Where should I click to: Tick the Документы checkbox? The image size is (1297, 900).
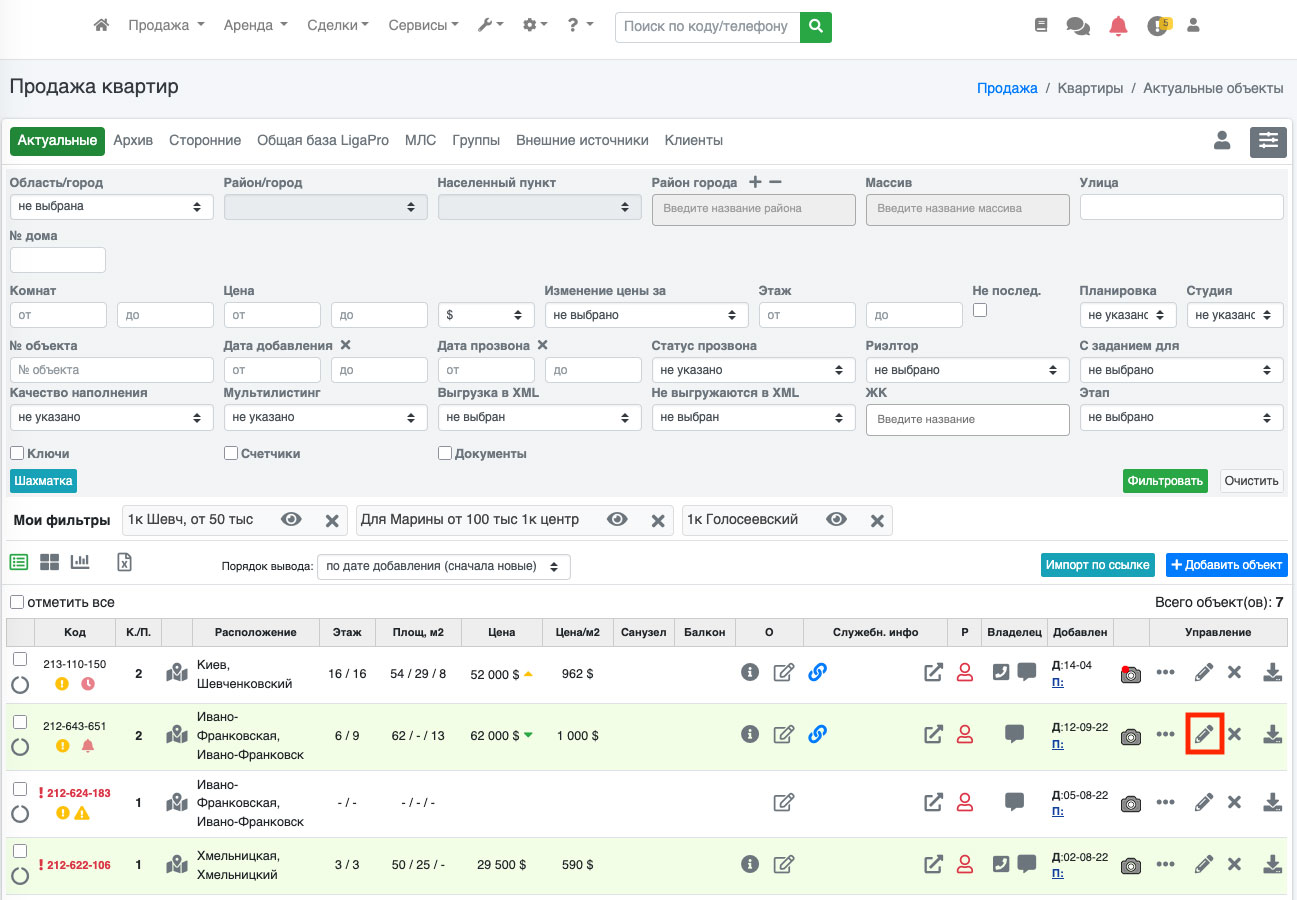445,453
